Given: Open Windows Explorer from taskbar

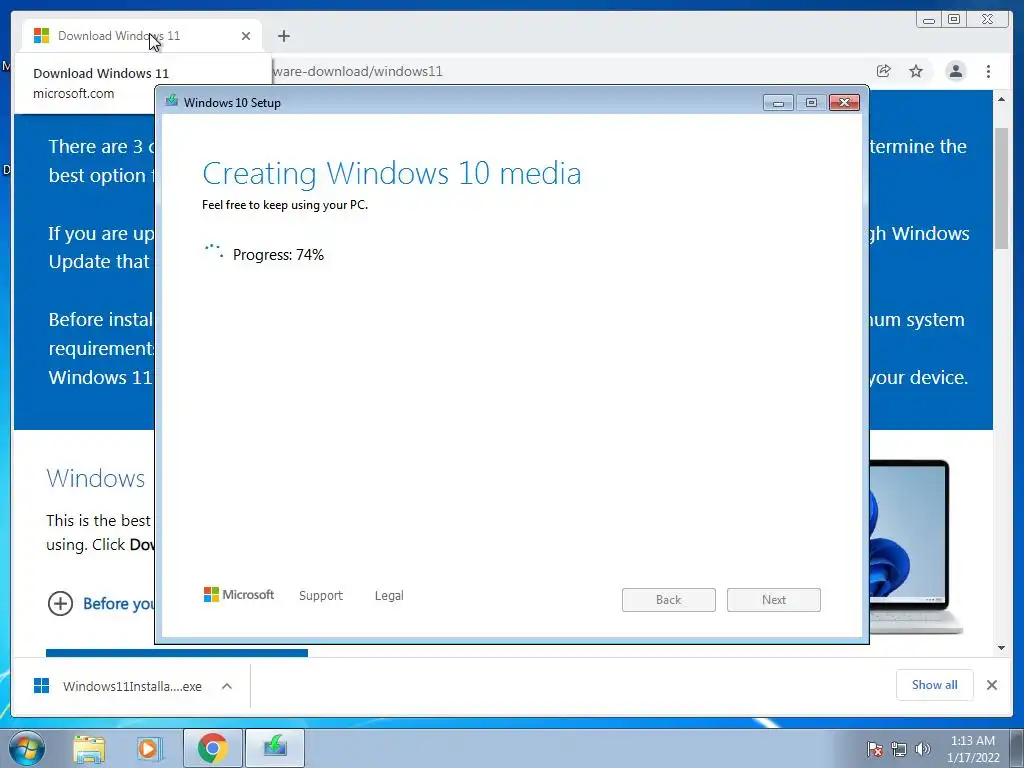Looking at the screenshot, I should (x=89, y=749).
